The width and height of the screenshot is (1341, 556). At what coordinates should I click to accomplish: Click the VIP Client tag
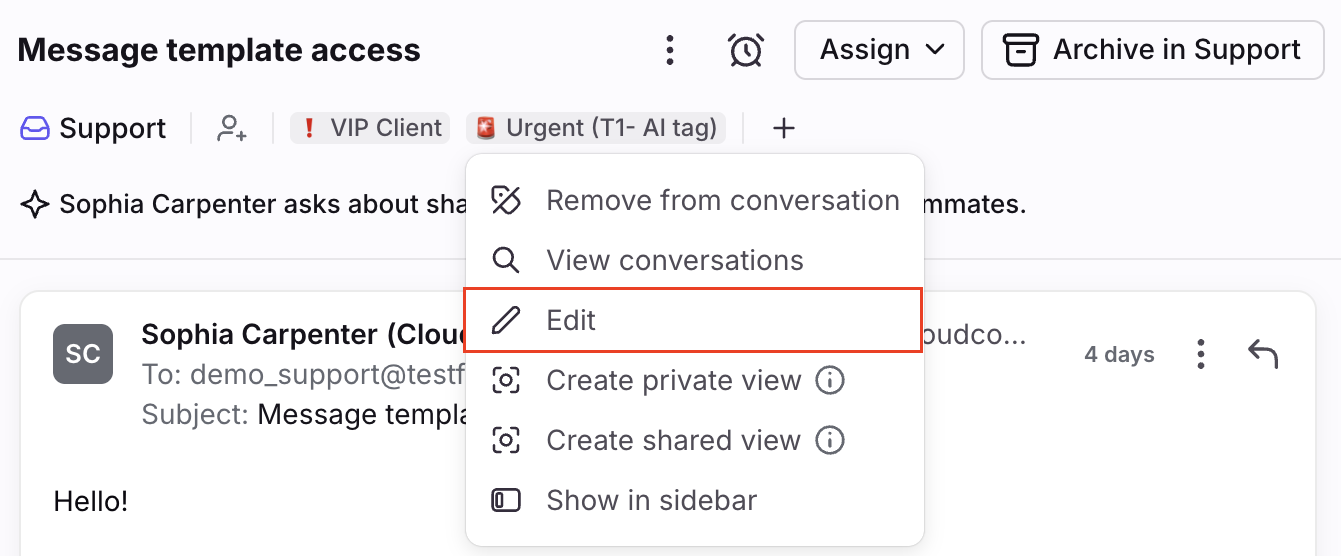pos(371,128)
